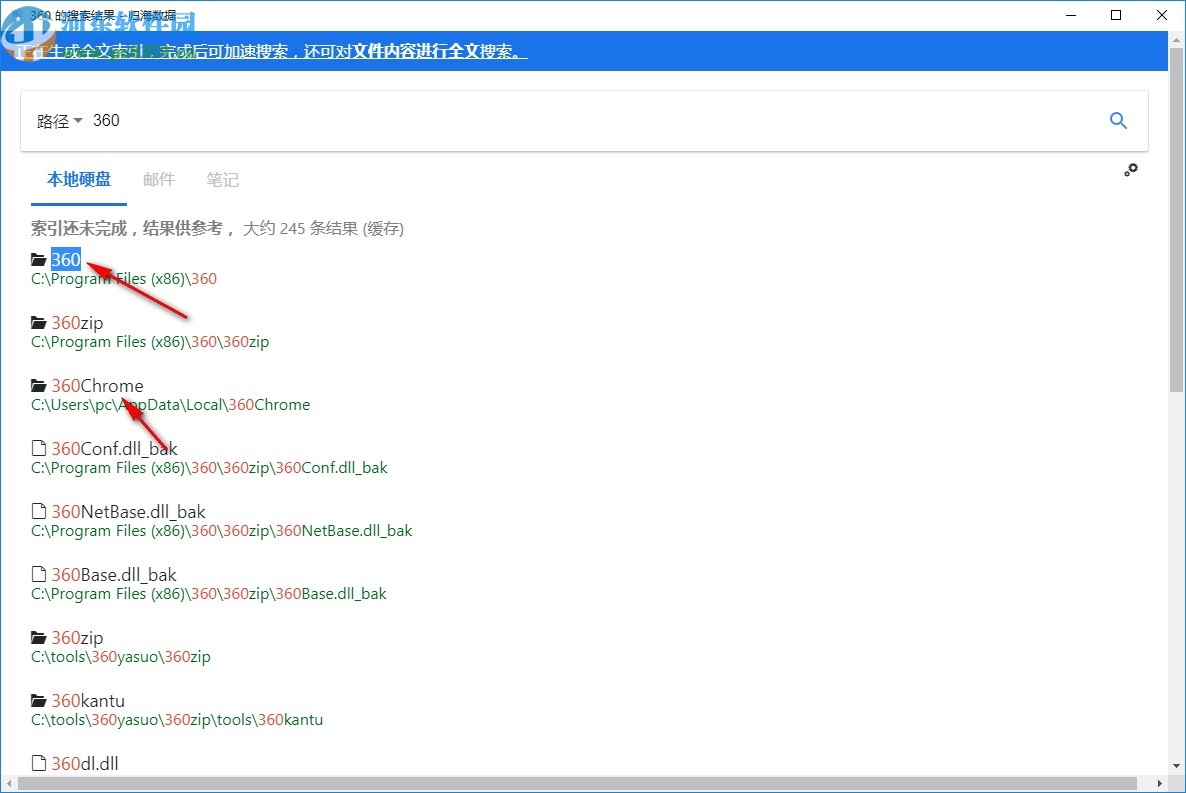
Task: Open the highlighted 360 folder result
Action: [66, 260]
